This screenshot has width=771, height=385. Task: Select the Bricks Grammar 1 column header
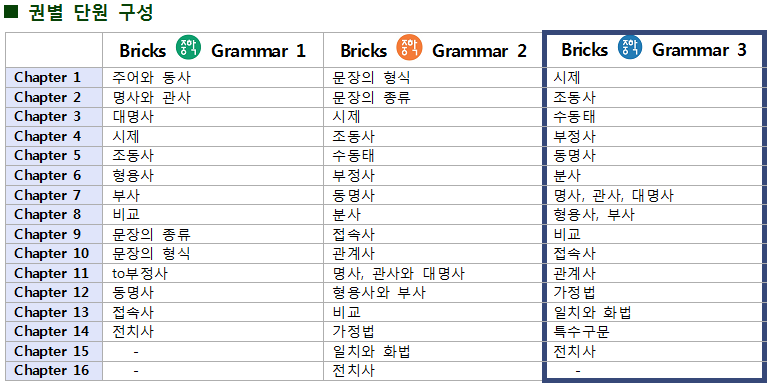tap(213, 50)
